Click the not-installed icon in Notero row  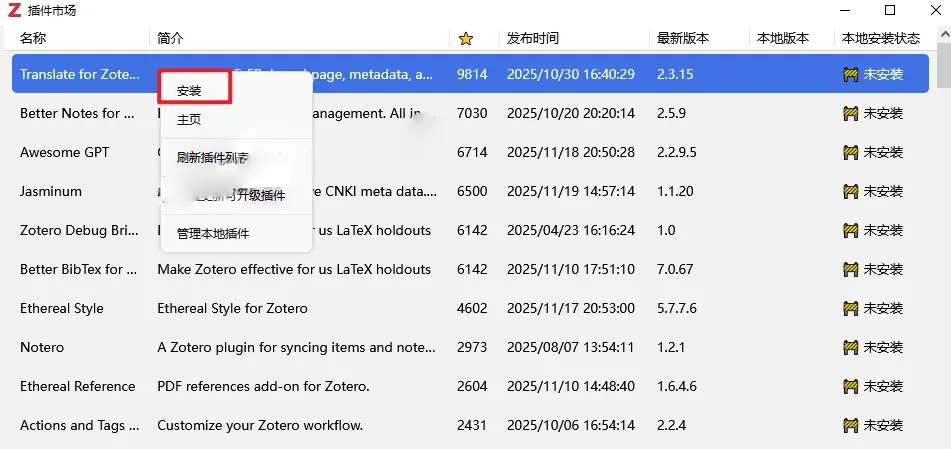pyautogui.click(x=851, y=348)
